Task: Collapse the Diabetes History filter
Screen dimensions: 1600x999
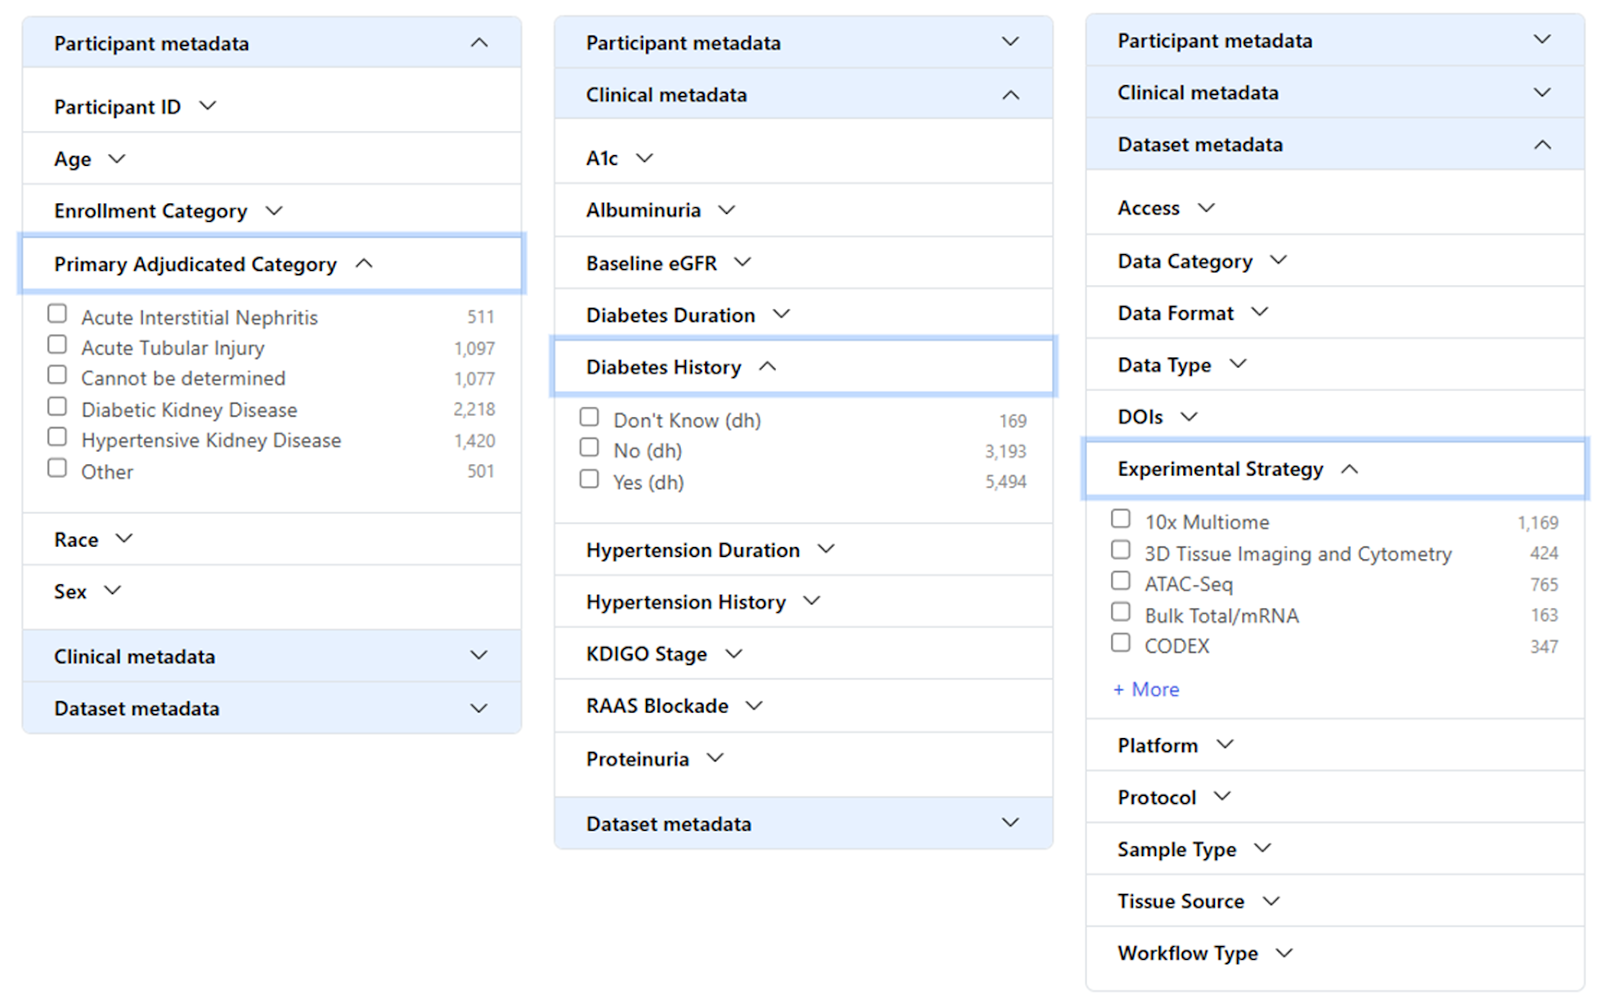Action: click(x=804, y=367)
